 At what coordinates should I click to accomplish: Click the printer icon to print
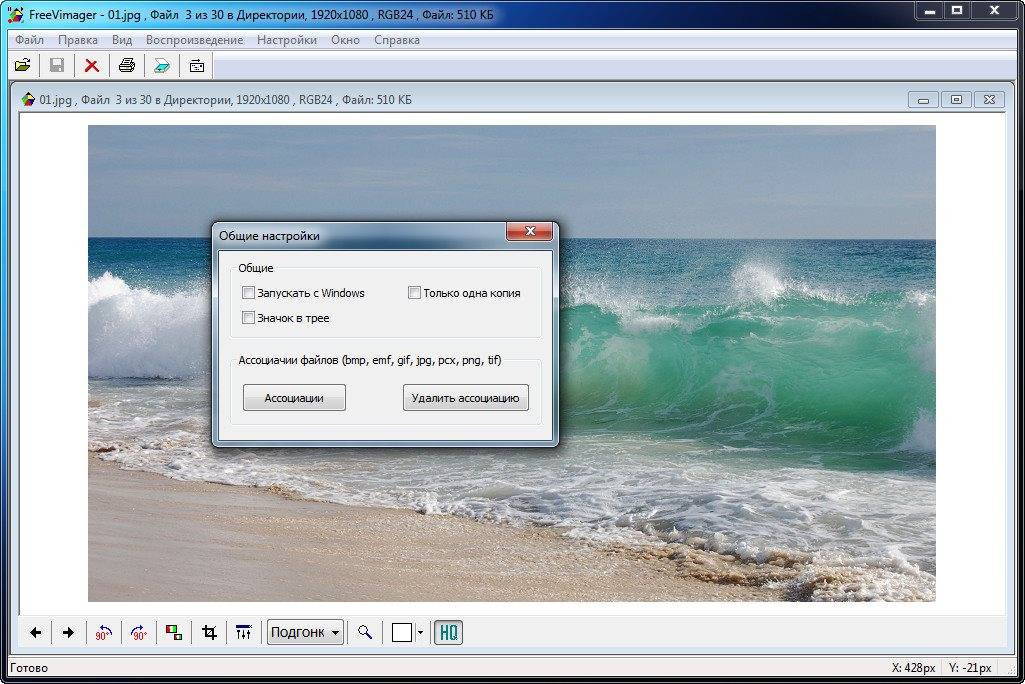127,65
